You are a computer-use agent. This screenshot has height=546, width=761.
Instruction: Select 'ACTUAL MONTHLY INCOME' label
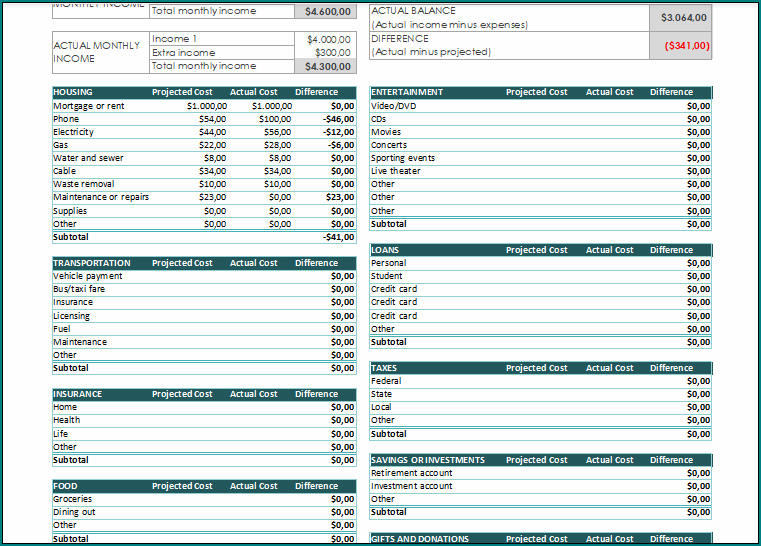(97, 52)
